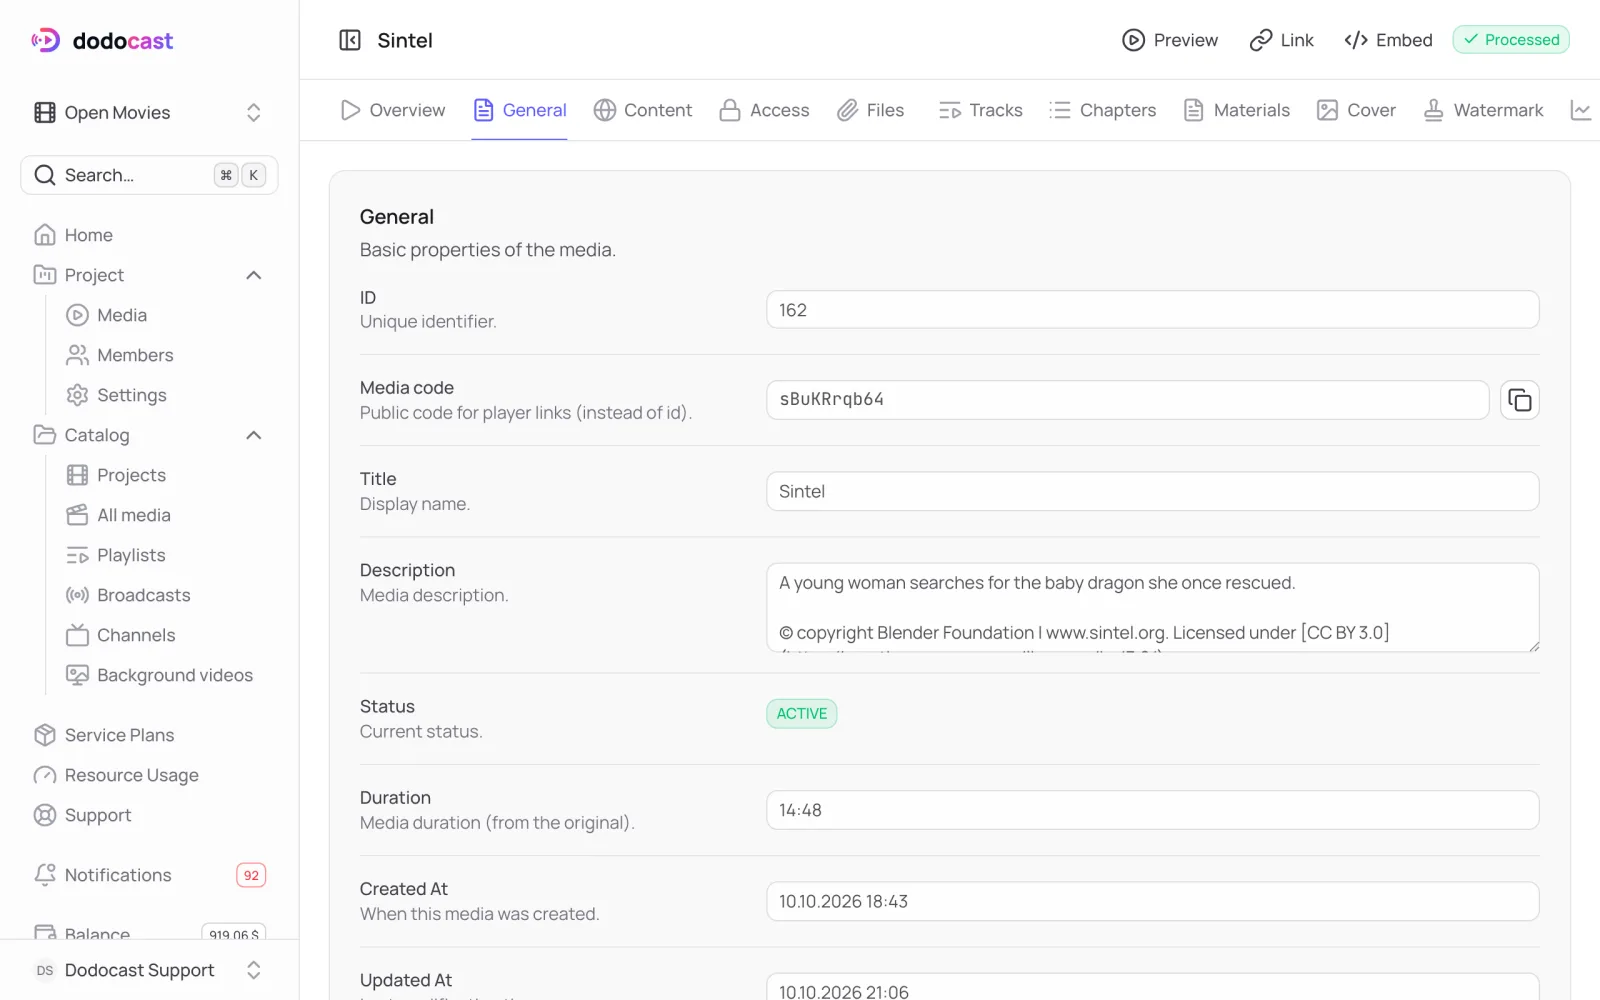Viewport: 1600px width, 1000px height.
Task: Click the Link chain icon
Action: pyautogui.click(x=1261, y=40)
